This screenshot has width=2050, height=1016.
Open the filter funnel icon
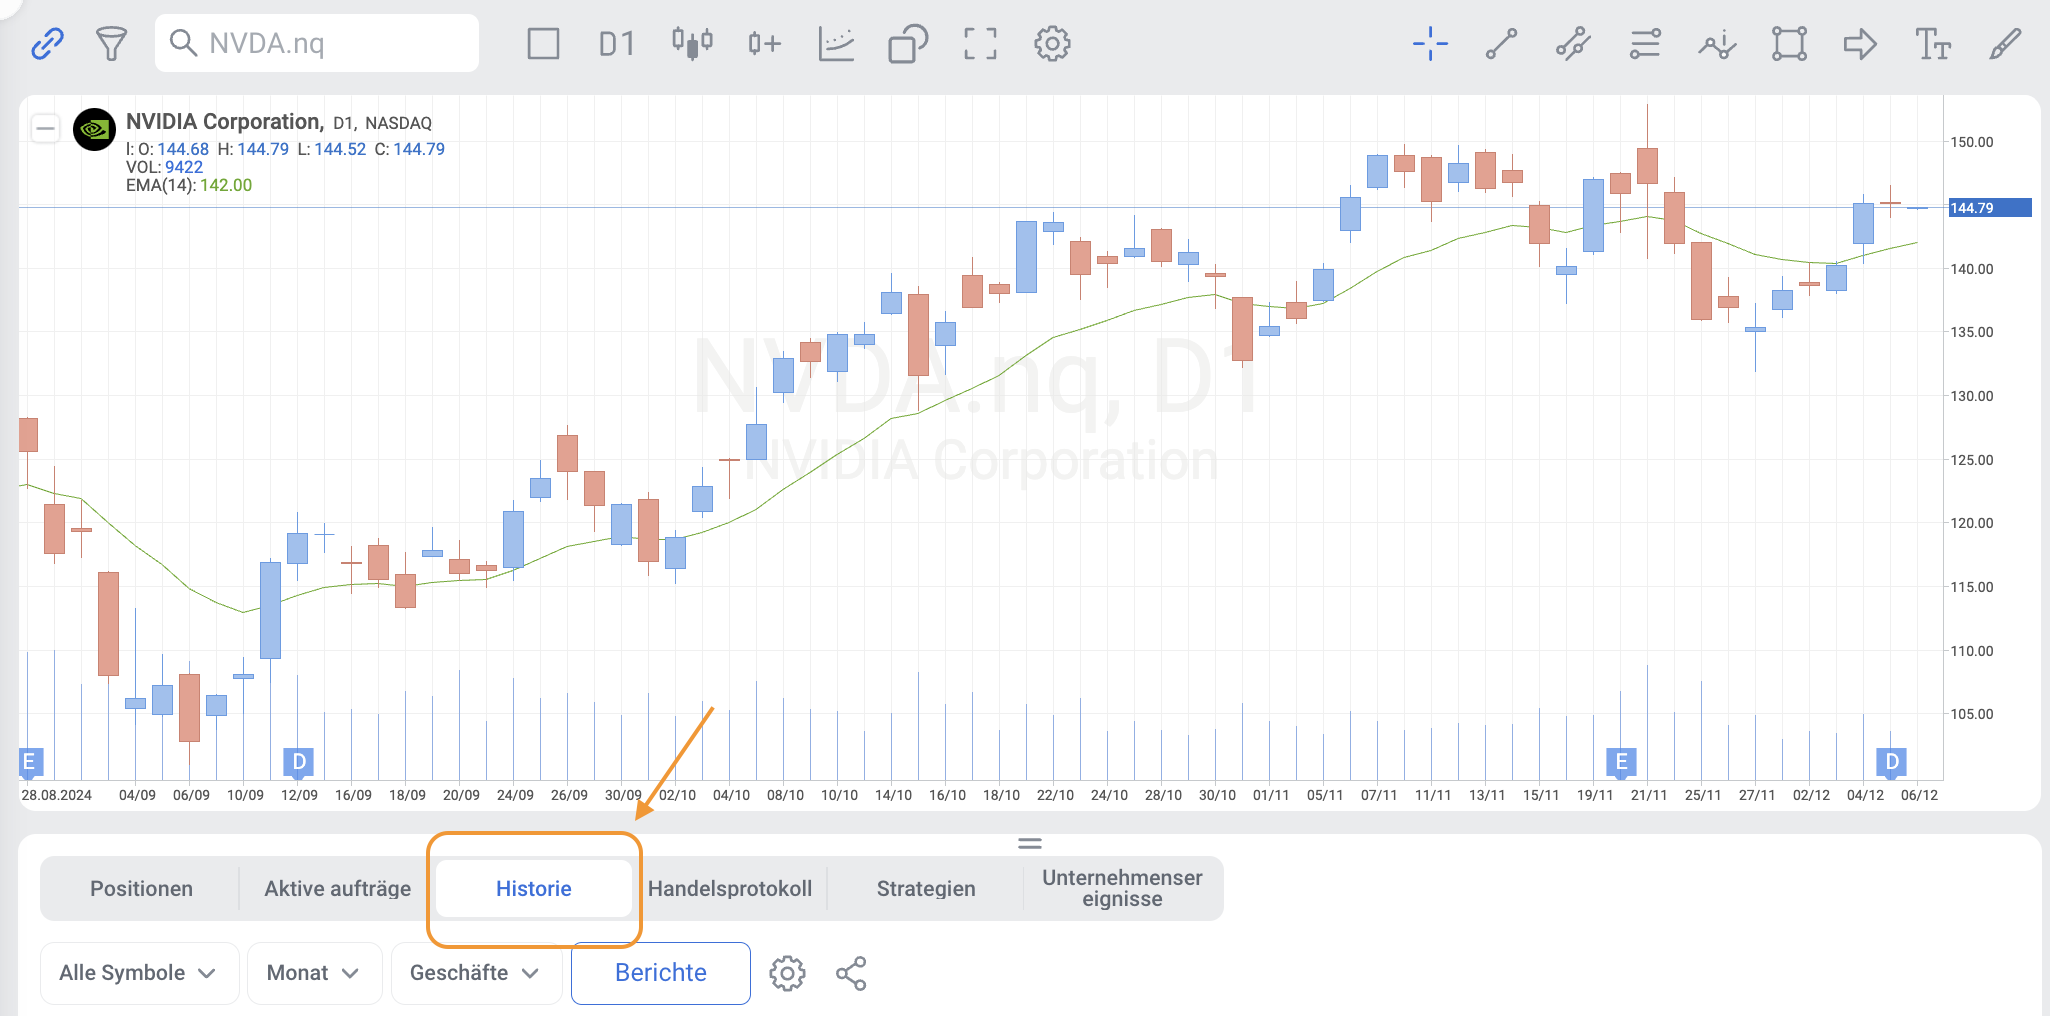coord(111,44)
